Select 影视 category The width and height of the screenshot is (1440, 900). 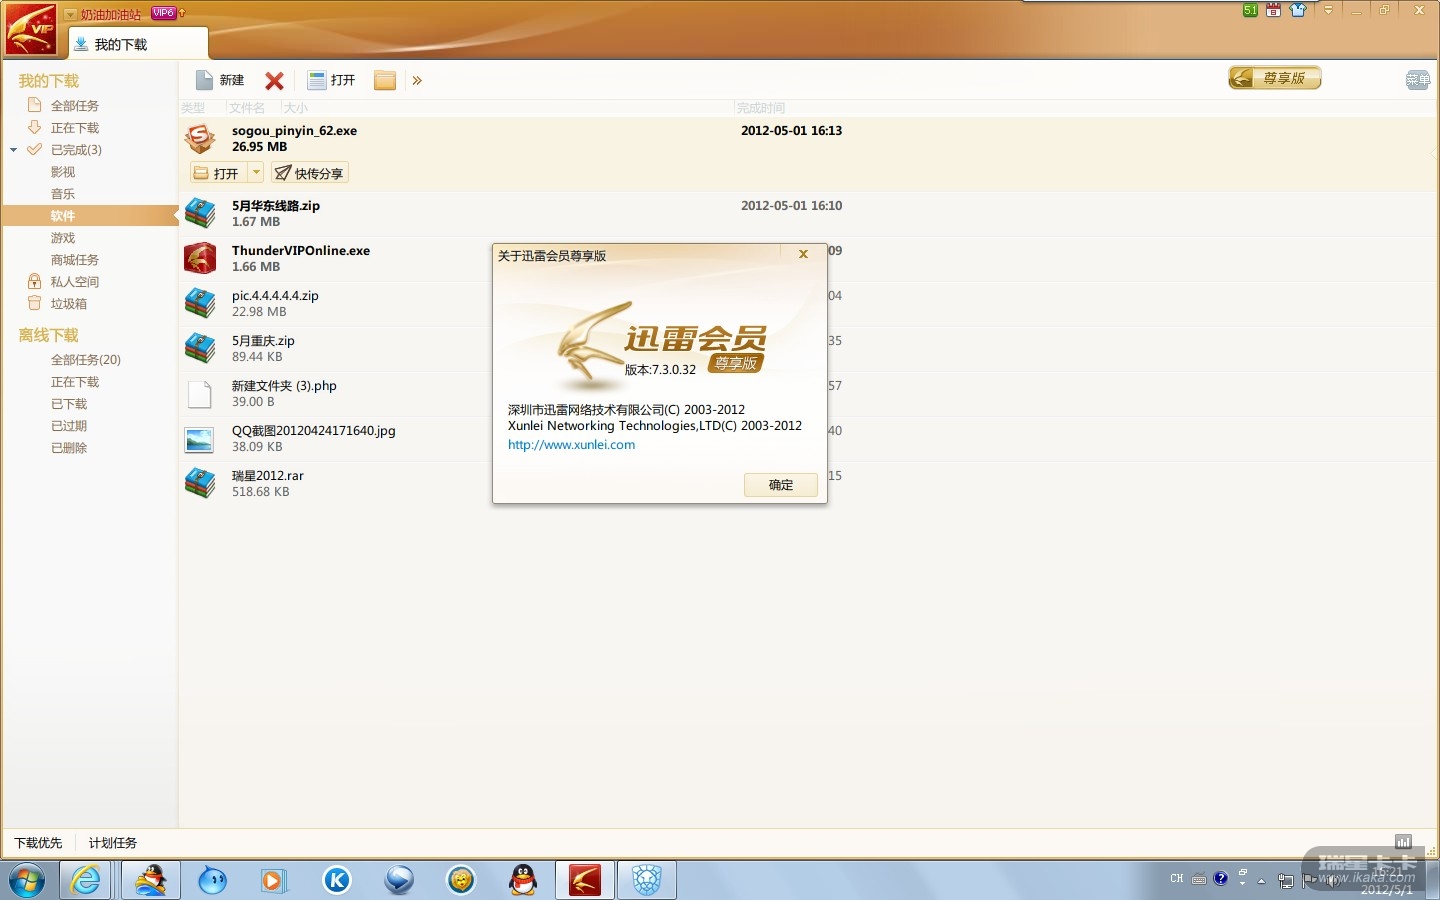(x=63, y=172)
